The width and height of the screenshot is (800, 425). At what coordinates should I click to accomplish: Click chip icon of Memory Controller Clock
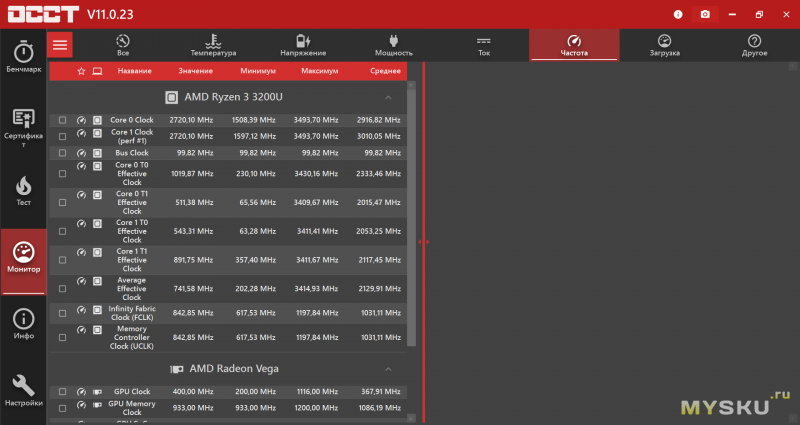tap(97, 330)
